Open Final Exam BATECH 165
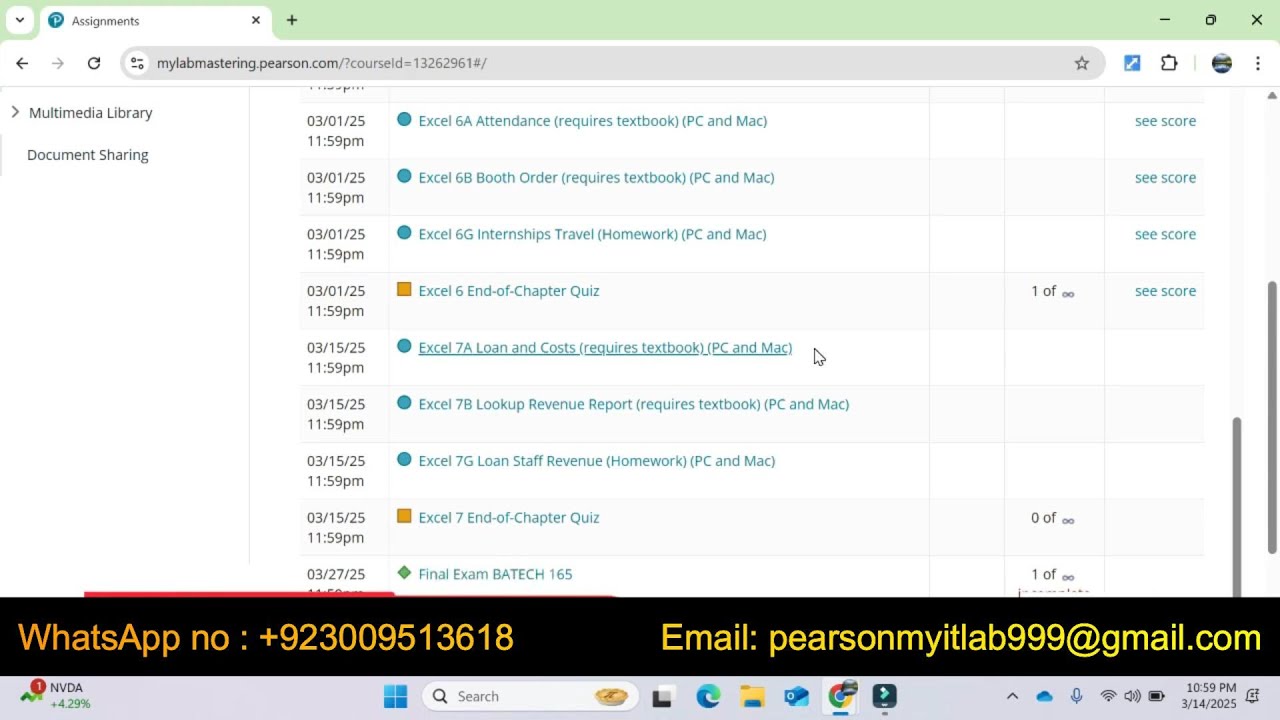This screenshot has width=1280, height=720. pos(495,574)
